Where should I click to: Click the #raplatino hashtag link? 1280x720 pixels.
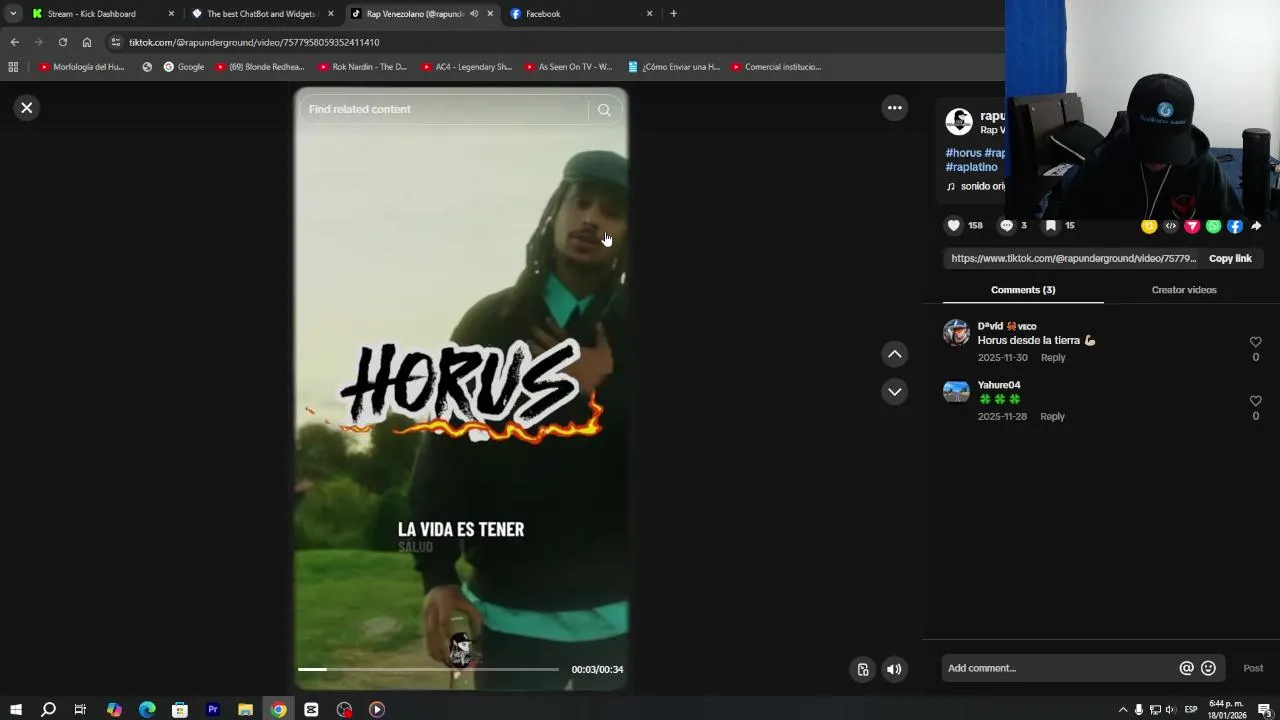tap(972, 167)
